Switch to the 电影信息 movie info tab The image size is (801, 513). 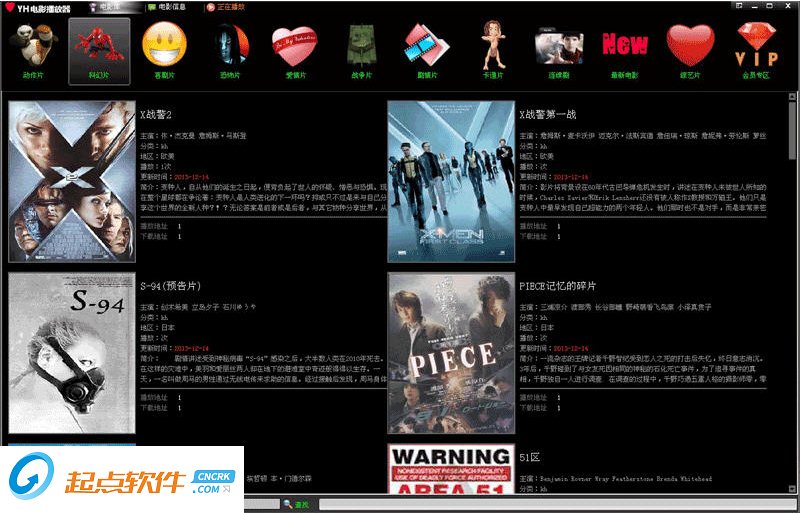pyautogui.click(x=168, y=7)
